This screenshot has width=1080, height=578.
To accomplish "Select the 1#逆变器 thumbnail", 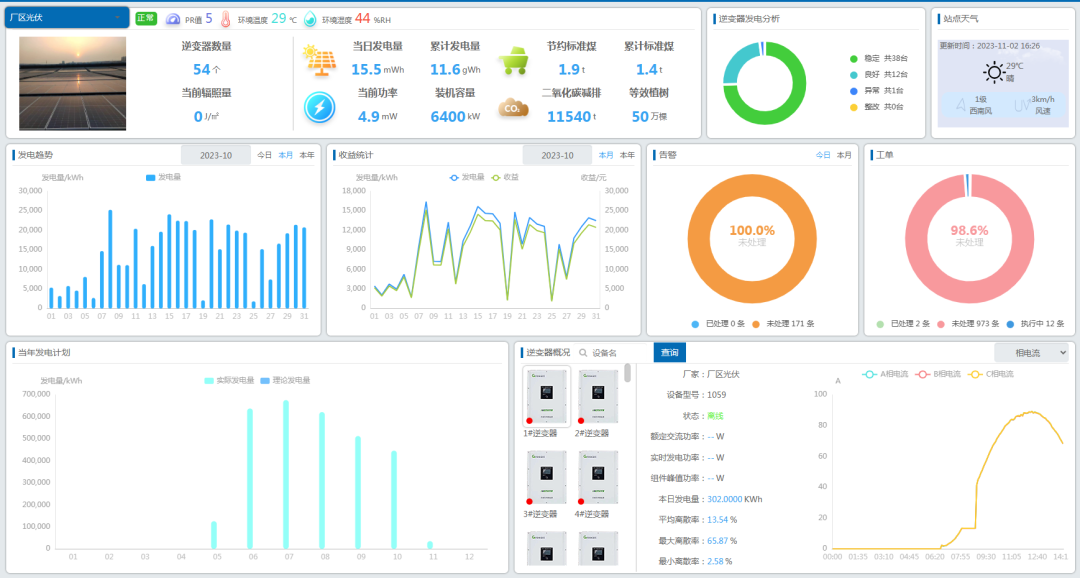I will tap(546, 397).
